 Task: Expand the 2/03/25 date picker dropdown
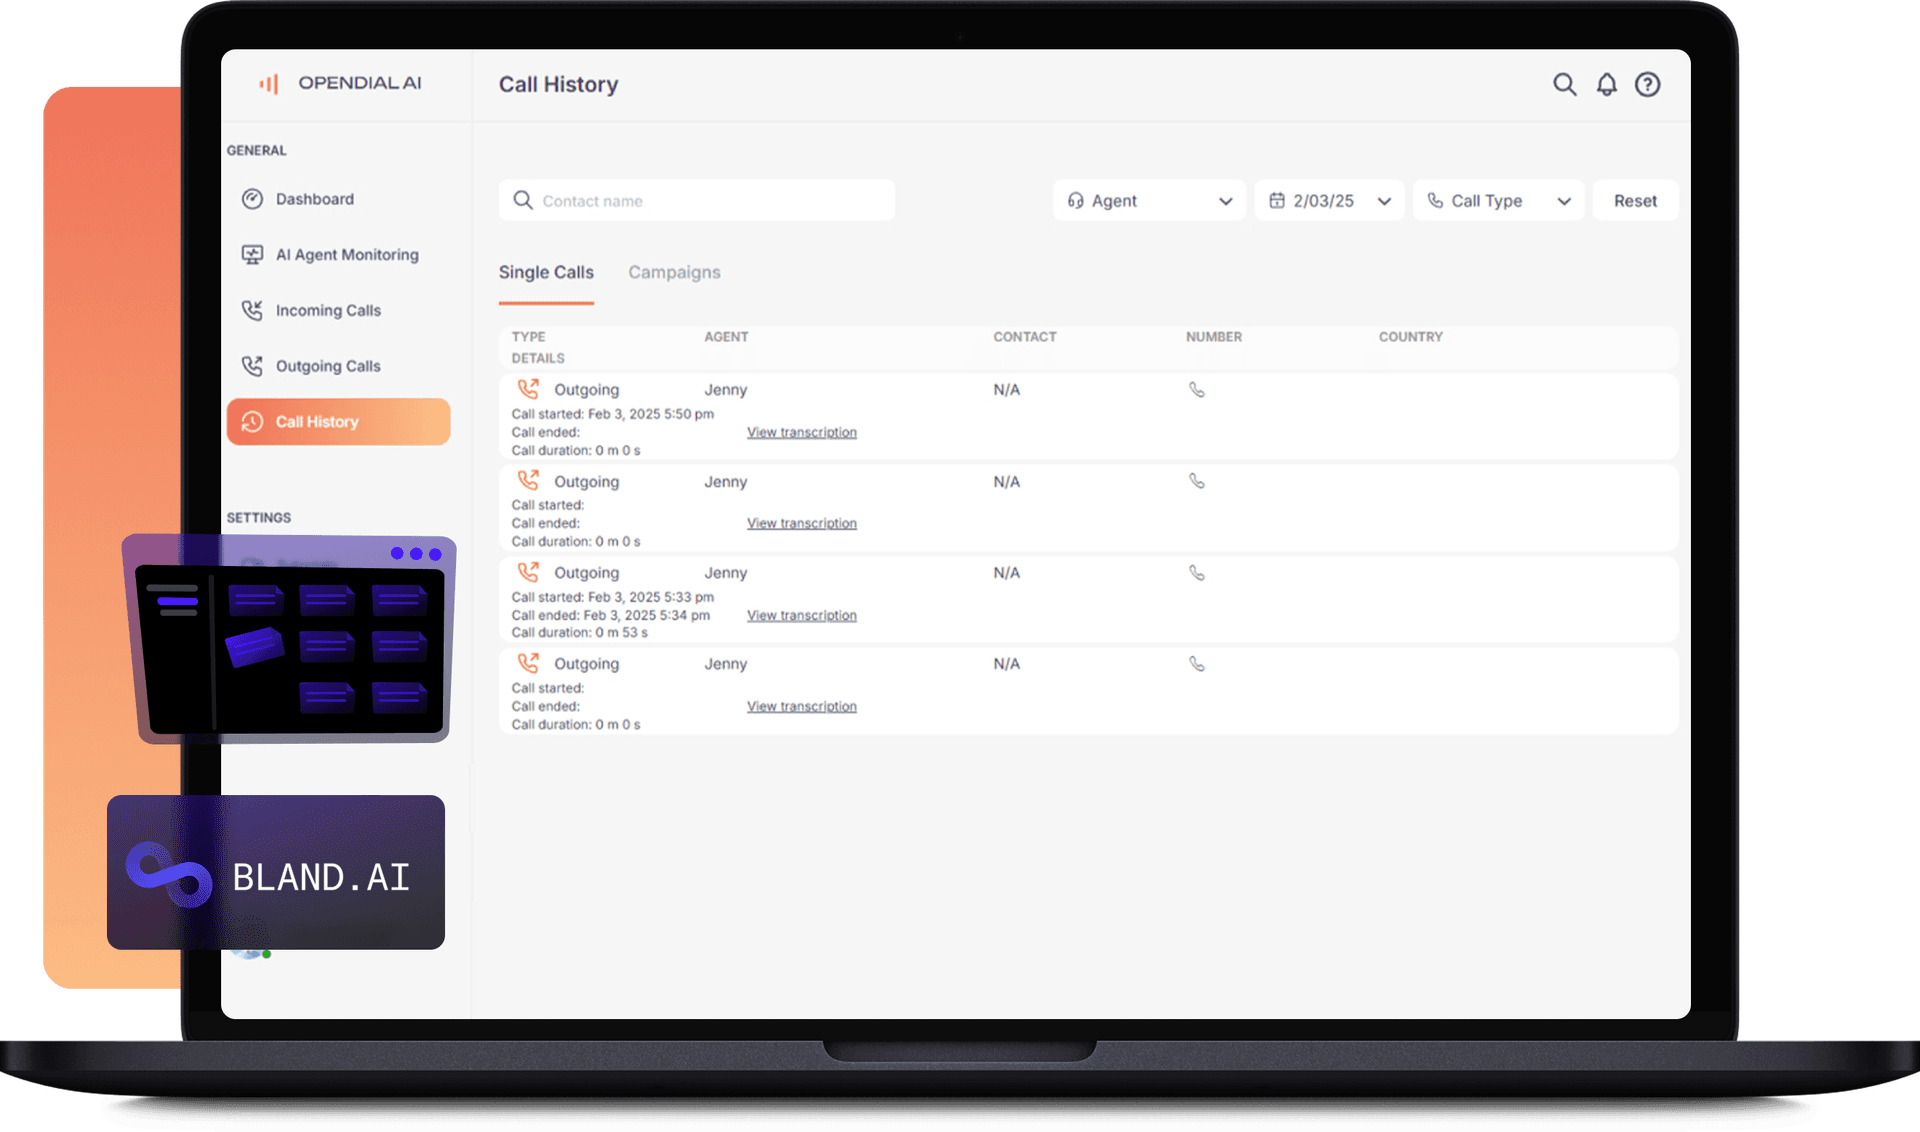(x=1328, y=200)
